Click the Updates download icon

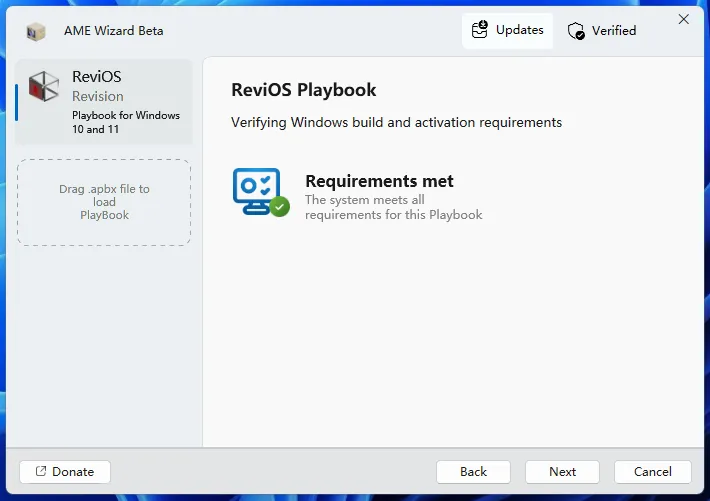[480, 30]
